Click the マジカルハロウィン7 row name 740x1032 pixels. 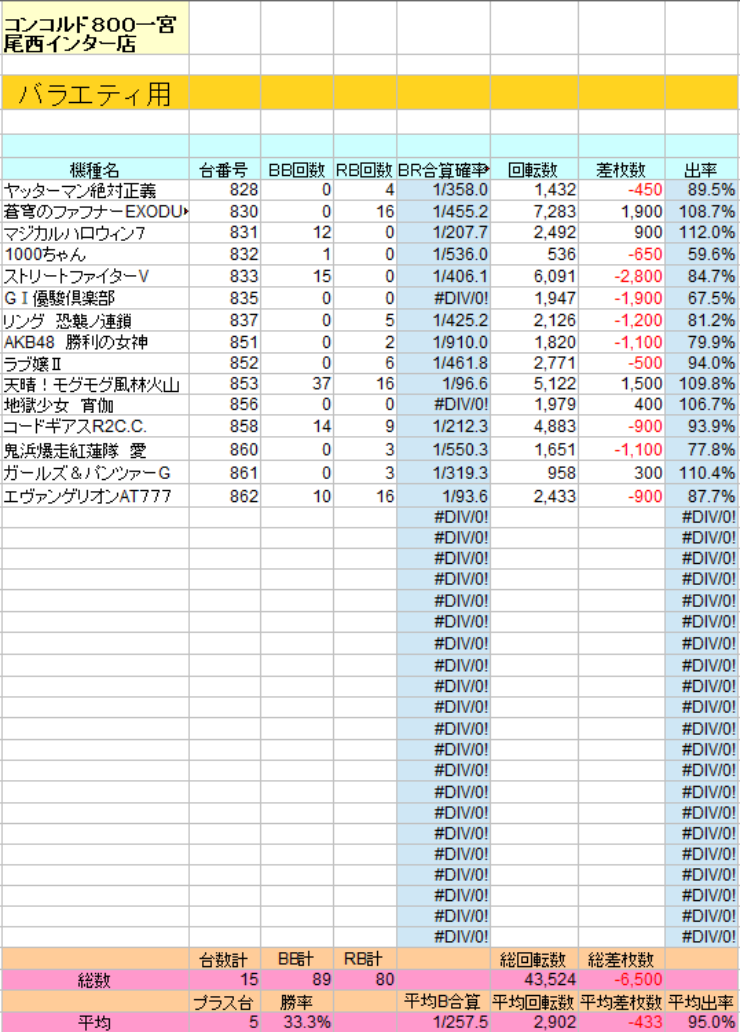(94, 233)
